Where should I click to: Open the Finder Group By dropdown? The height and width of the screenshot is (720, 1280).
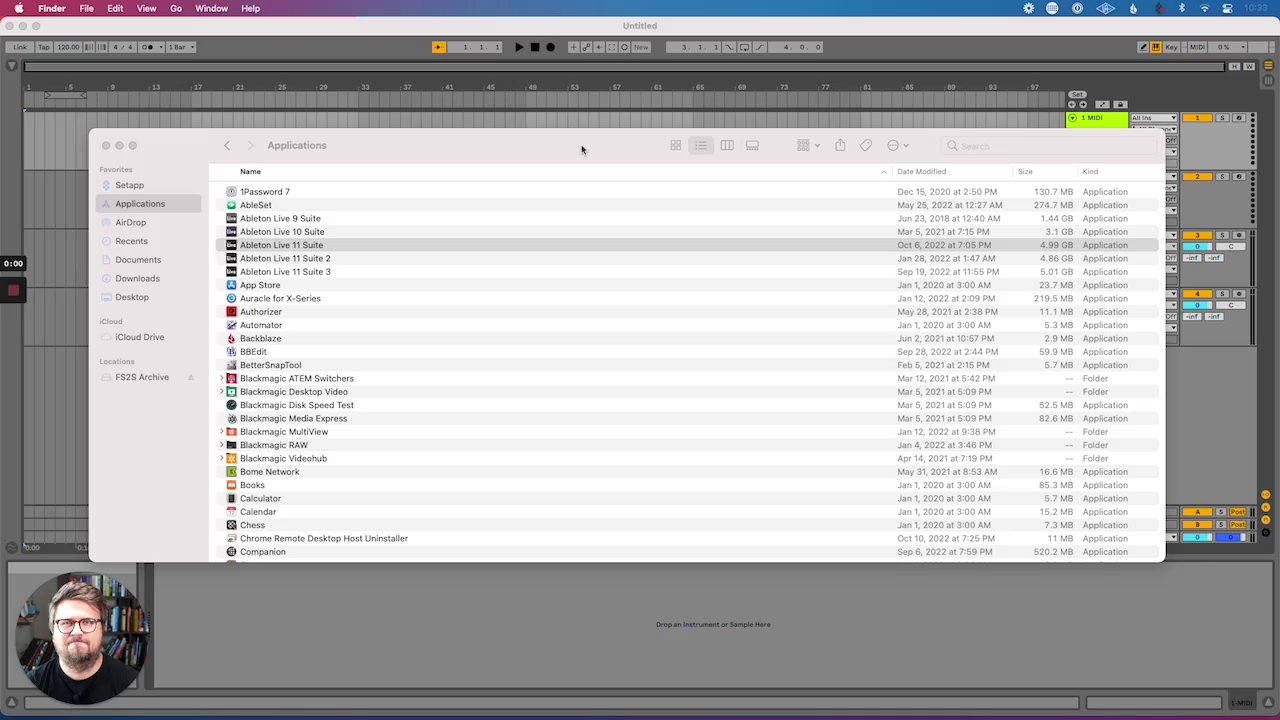click(808, 146)
